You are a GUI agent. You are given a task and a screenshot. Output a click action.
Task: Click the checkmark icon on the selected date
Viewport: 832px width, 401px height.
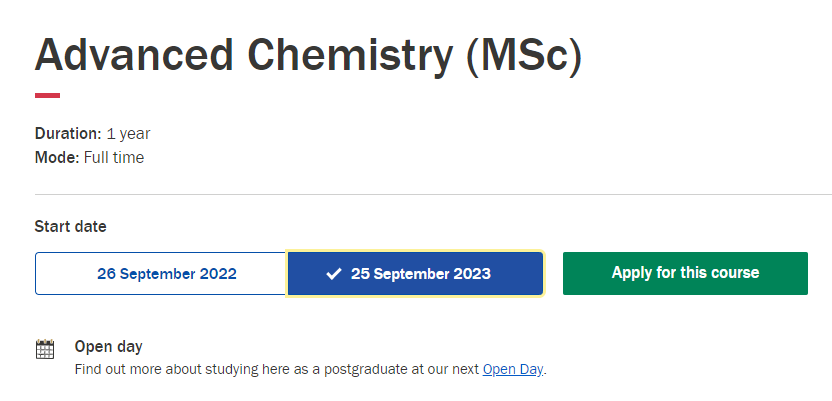pos(334,274)
